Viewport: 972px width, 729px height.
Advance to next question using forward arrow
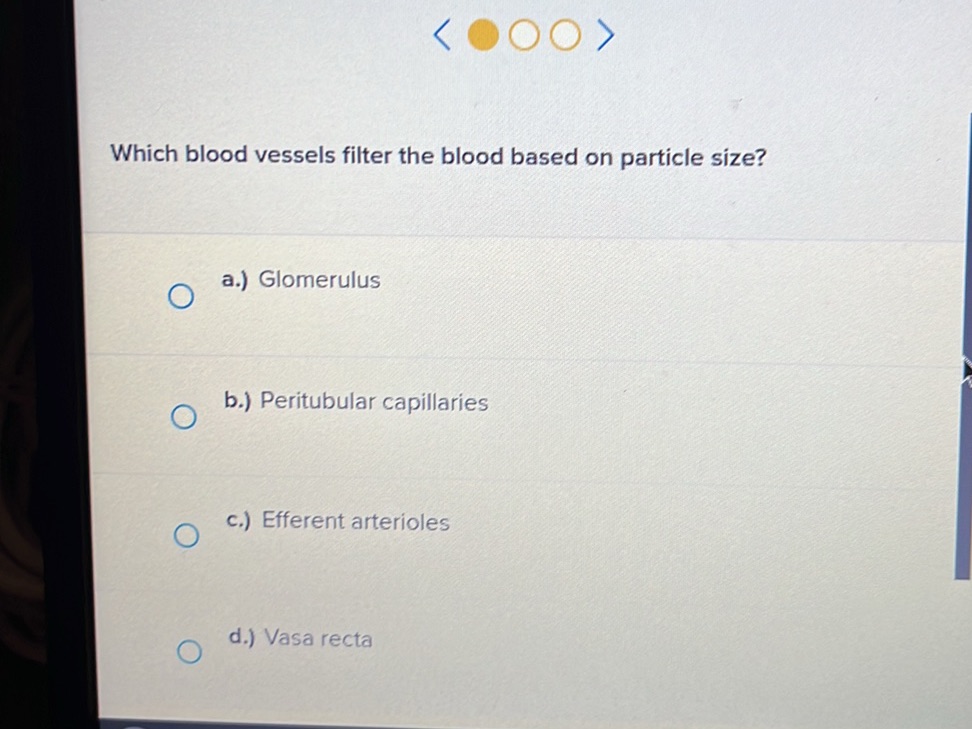pos(607,35)
